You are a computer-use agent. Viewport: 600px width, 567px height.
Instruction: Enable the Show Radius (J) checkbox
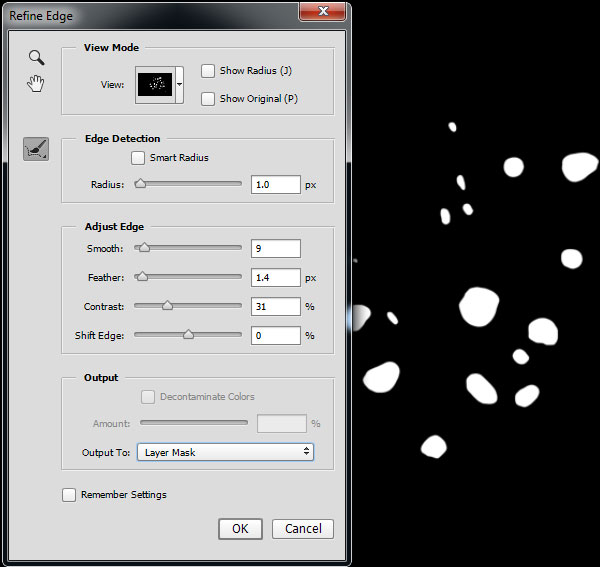208,71
